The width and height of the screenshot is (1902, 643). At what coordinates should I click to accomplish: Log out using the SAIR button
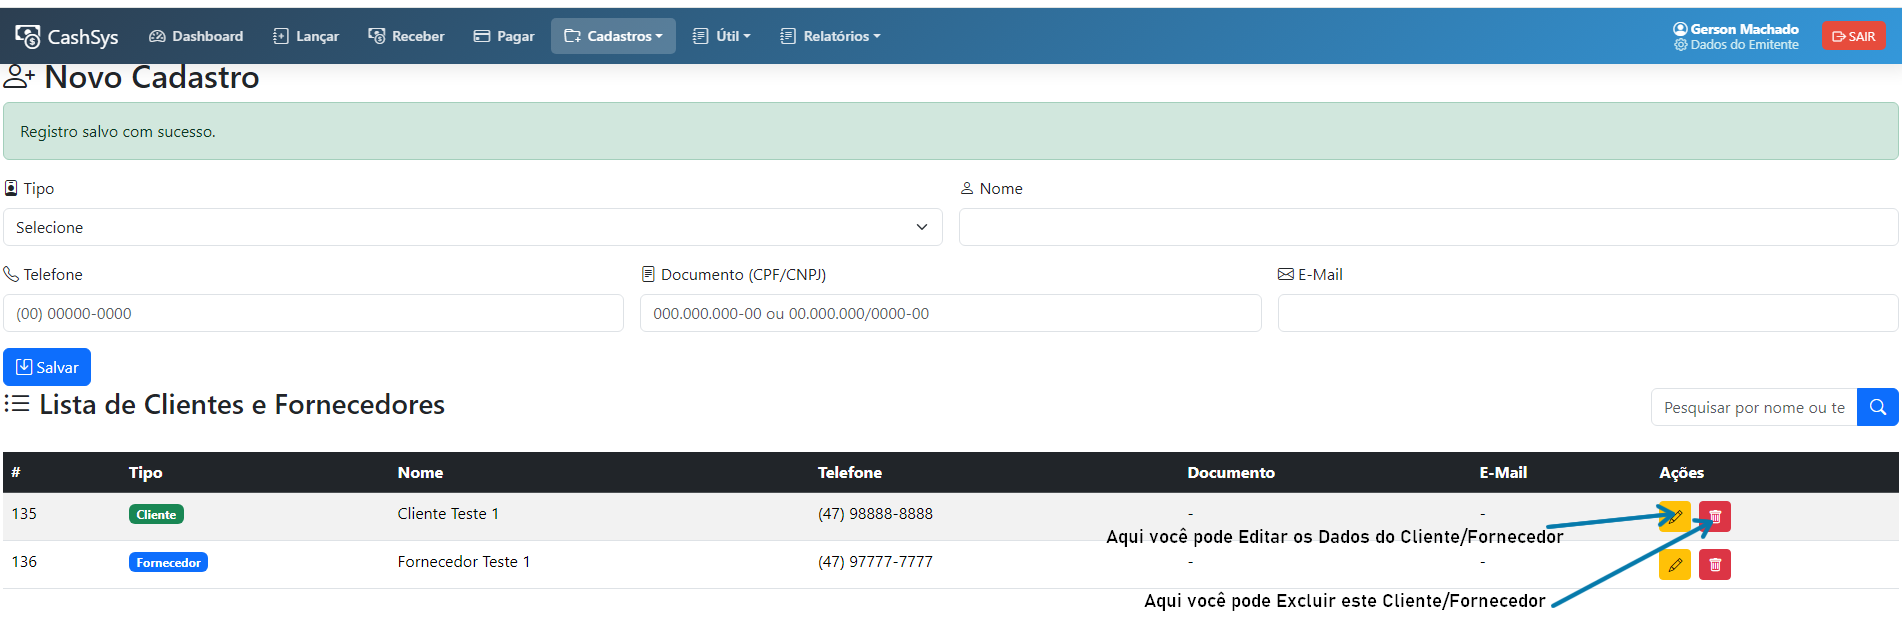[1853, 36]
